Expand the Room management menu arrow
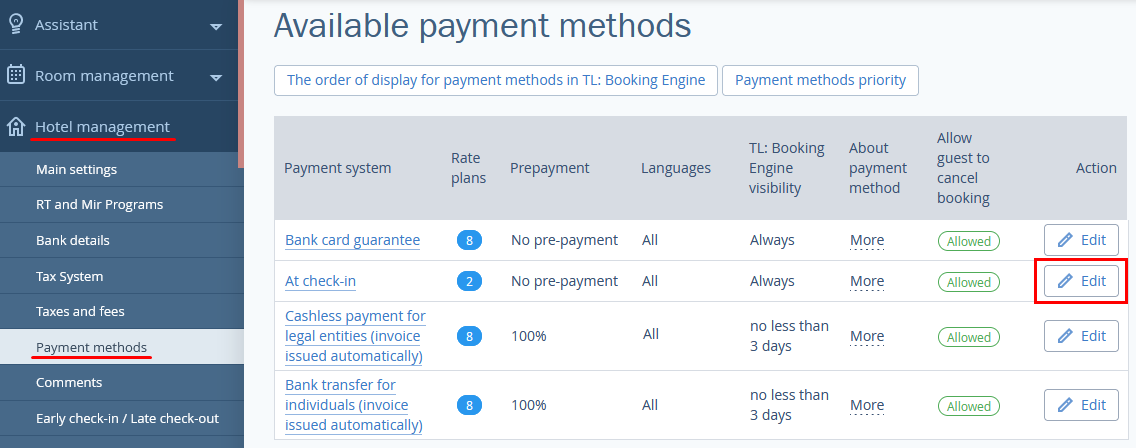 pos(215,77)
